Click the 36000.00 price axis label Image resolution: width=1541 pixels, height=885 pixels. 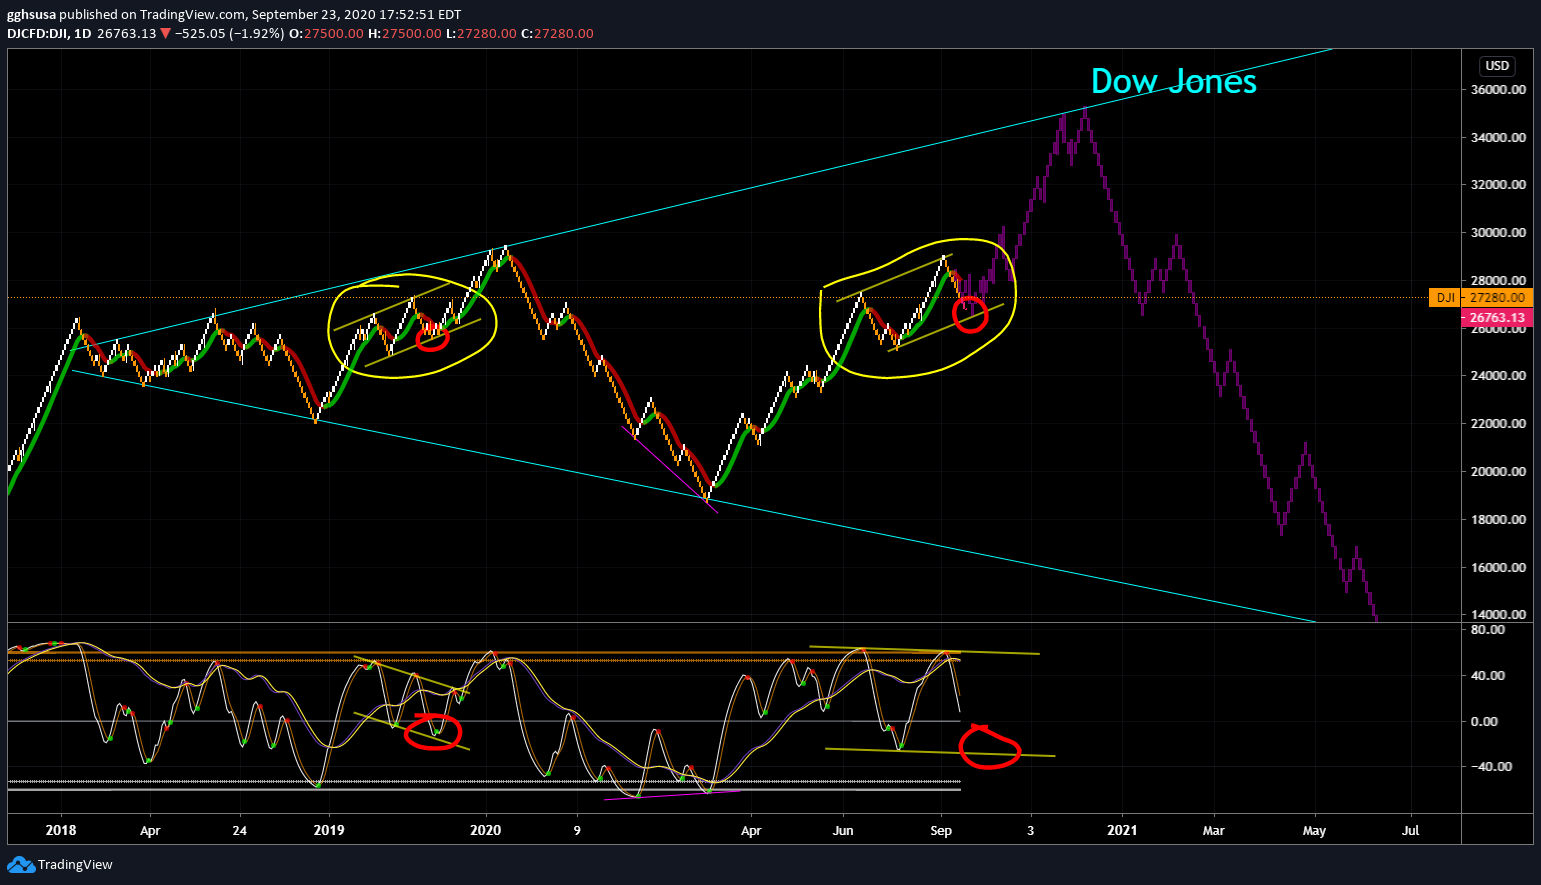(1497, 90)
